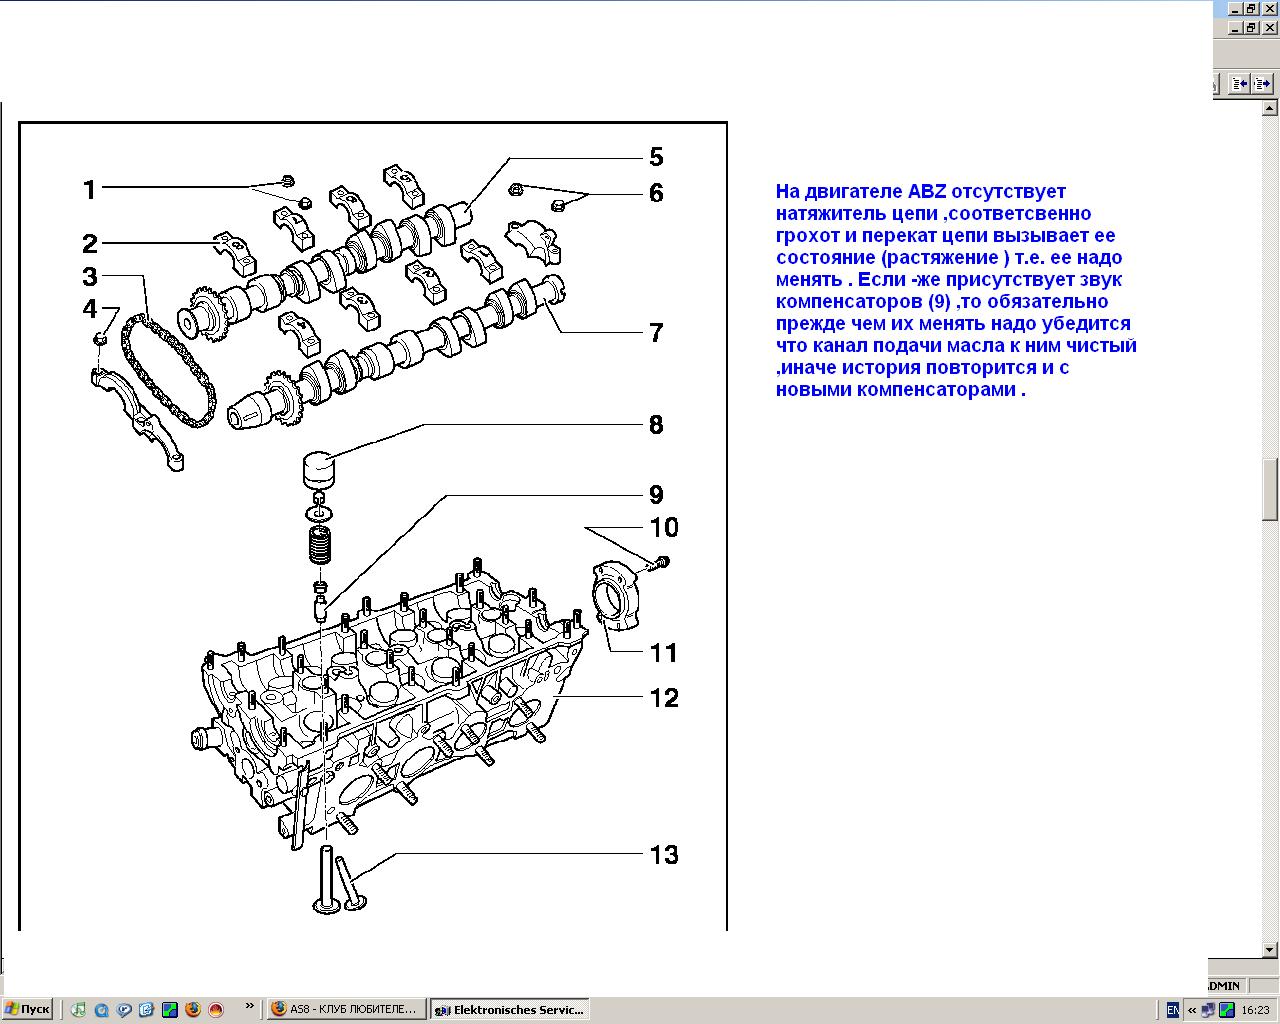Image resolution: width=1280 pixels, height=1024 pixels.
Task: Expand hidden system tray icons
Action: (x=1192, y=1010)
